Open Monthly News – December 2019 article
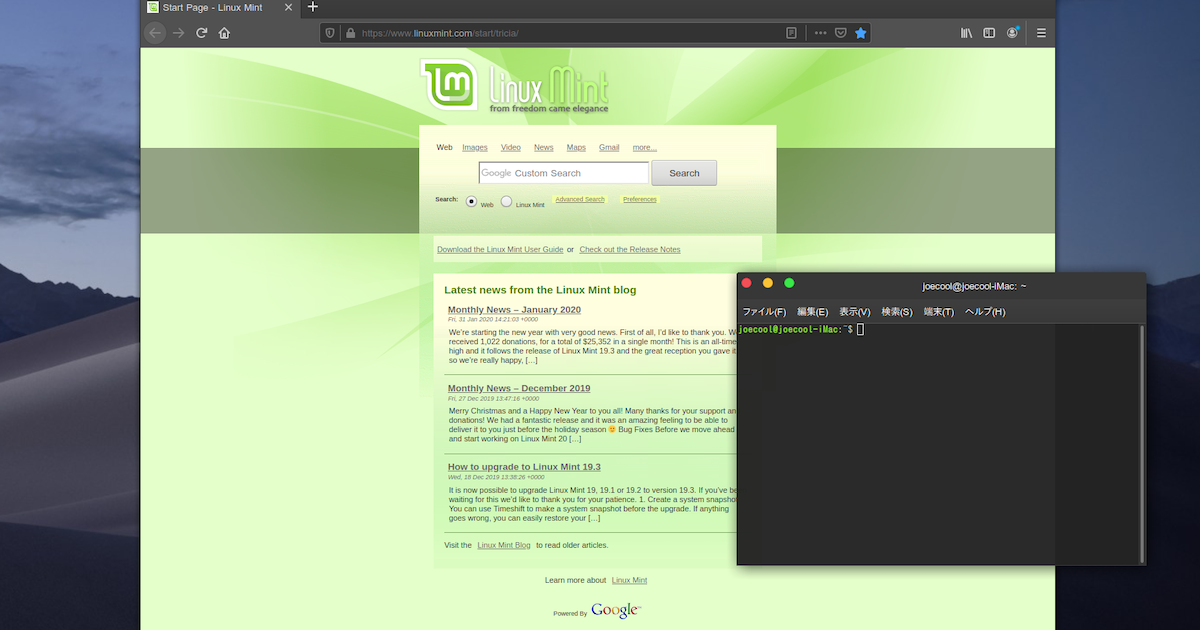The image size is (1200, 630). pyautogui.click(x=519, y=388)
